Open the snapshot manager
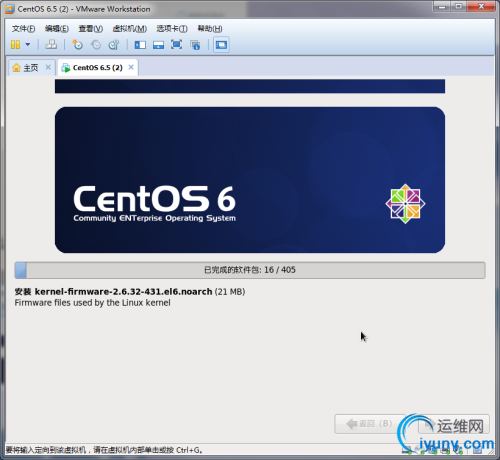Screen dimensions: 500x460 coord(114,44)
